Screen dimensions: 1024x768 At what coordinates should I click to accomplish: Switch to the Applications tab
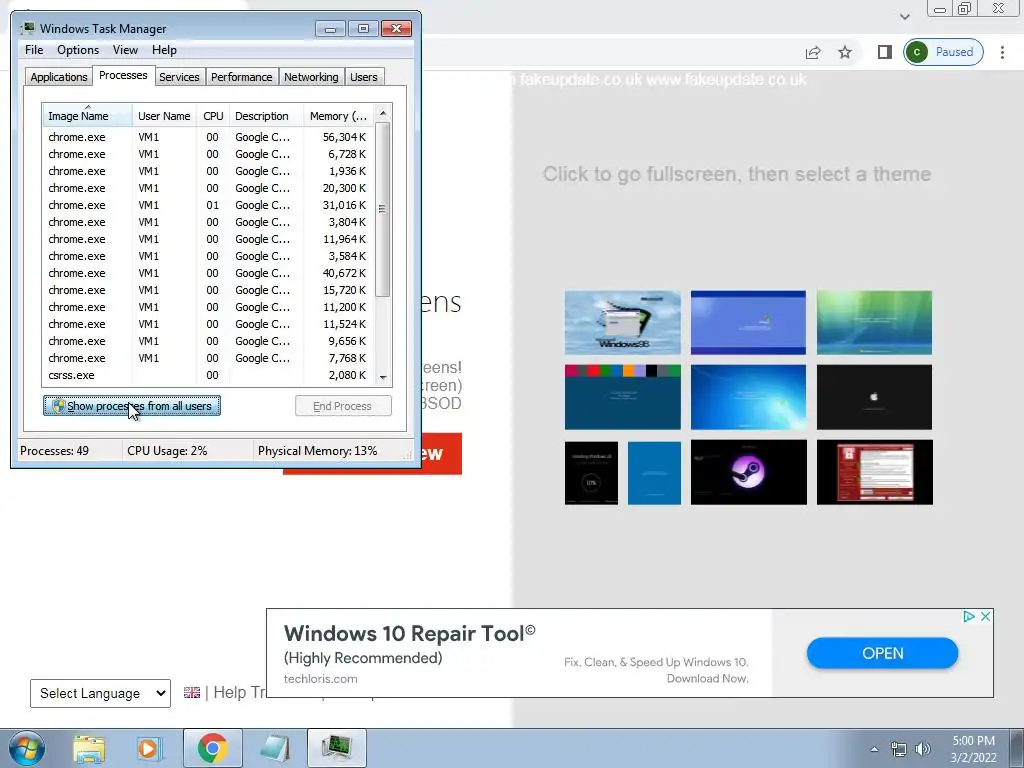tap(59, 77)
